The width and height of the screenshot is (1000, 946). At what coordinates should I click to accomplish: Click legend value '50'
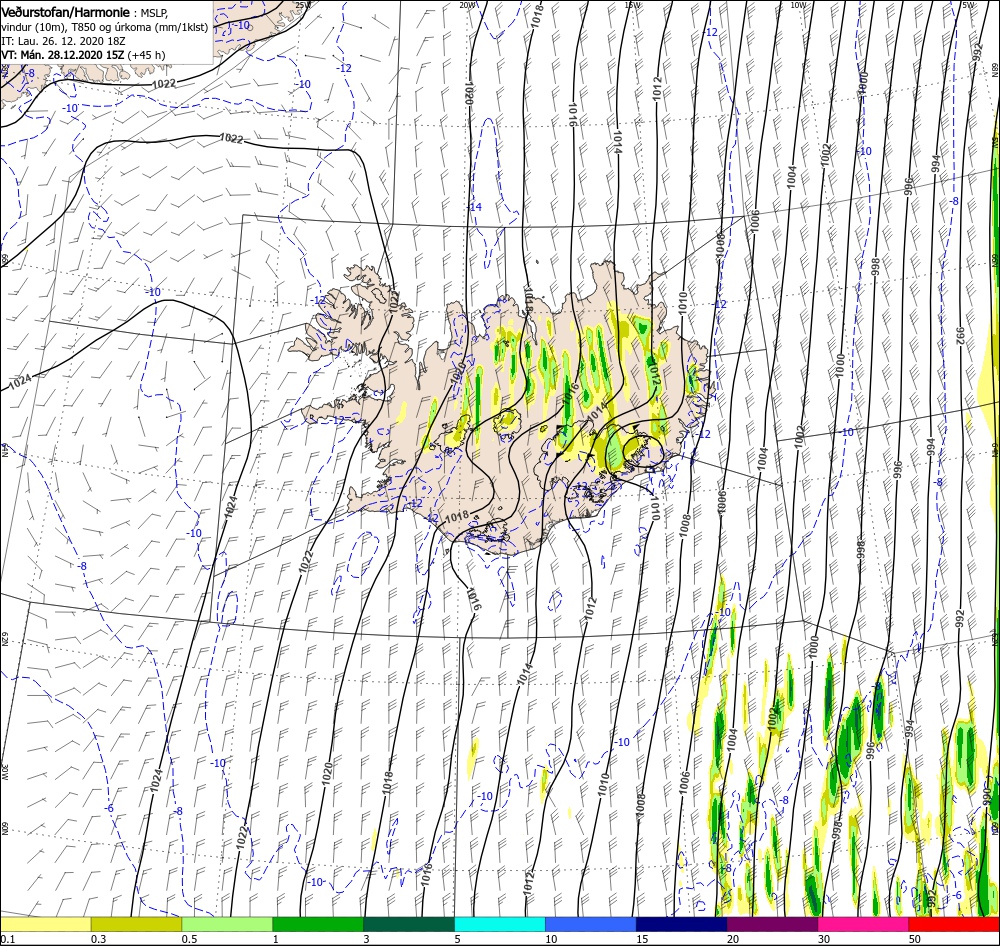(x=915, y=939)
